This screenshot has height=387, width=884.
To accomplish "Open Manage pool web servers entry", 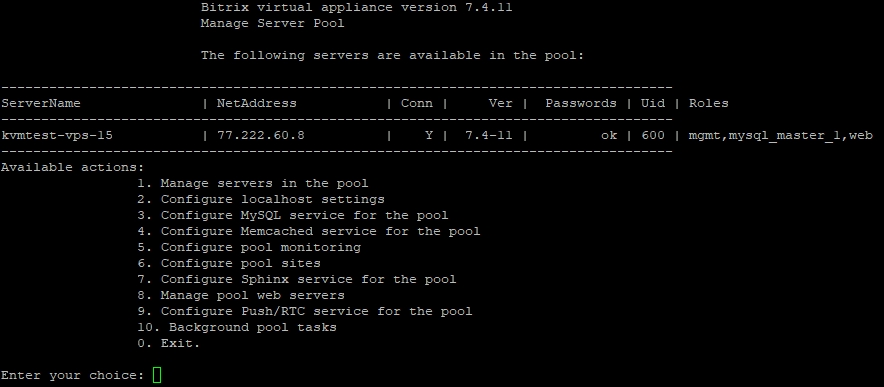I will coord(241,295).
